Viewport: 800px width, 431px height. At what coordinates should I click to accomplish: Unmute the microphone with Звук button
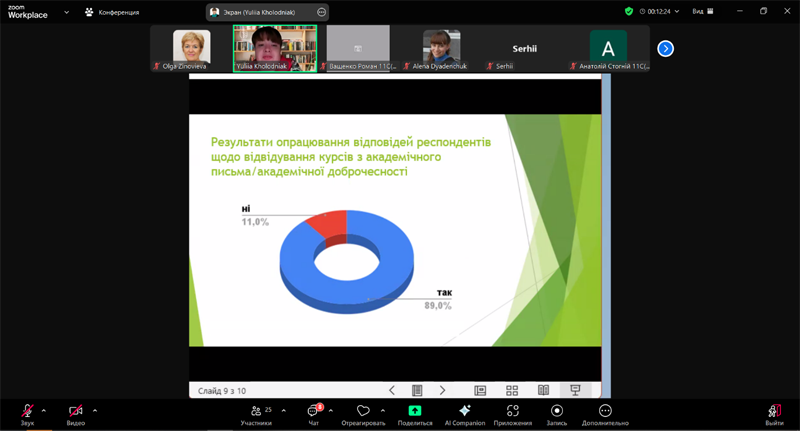pyautogui.click(x=27, y=414)
